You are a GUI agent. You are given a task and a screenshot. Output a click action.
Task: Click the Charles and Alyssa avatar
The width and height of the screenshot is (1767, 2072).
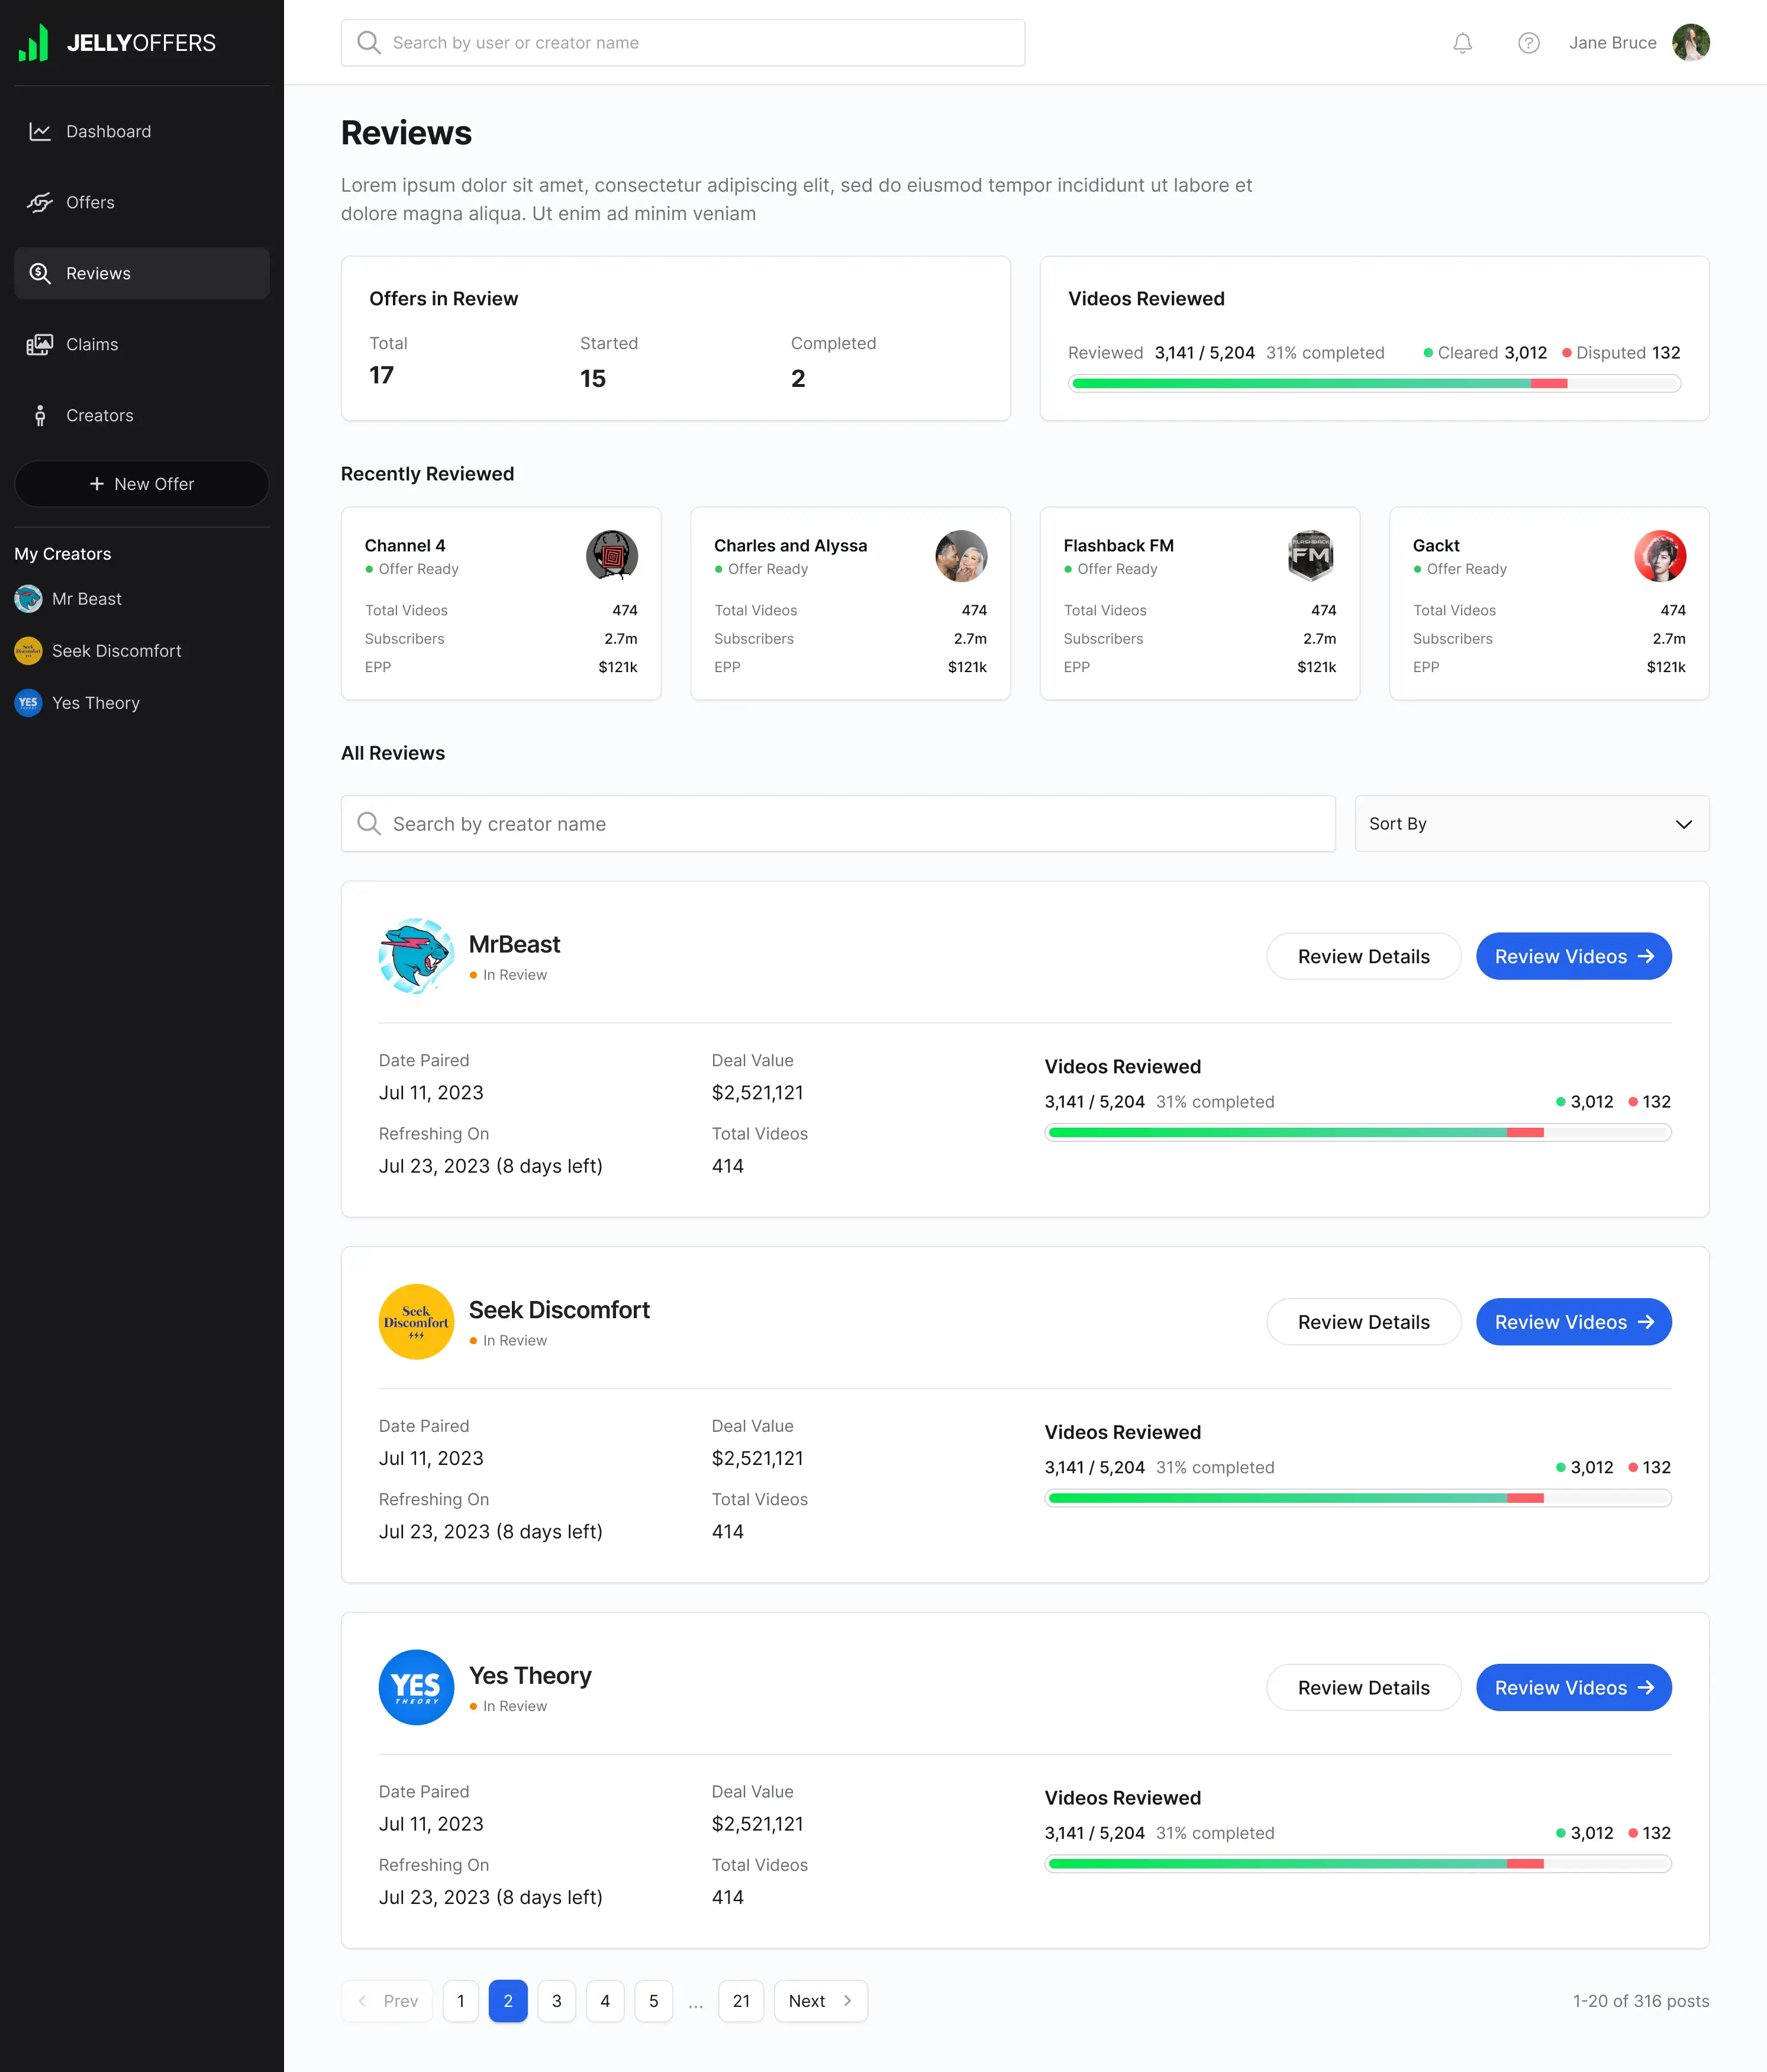(961, 556)
